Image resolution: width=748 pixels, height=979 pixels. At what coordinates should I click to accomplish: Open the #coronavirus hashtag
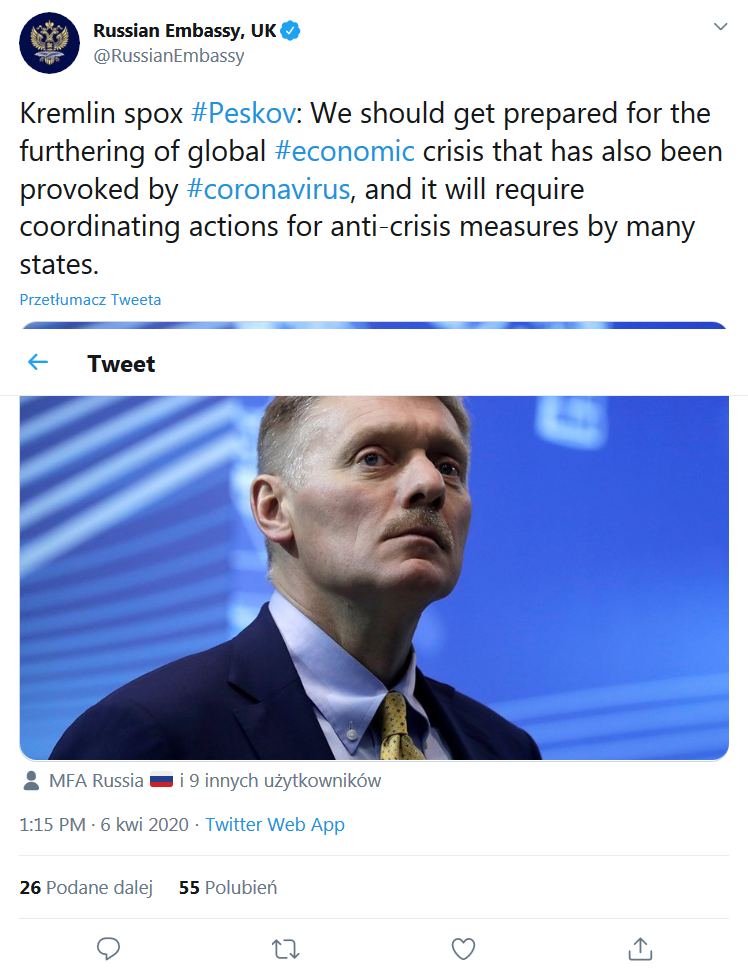(268, 190)
